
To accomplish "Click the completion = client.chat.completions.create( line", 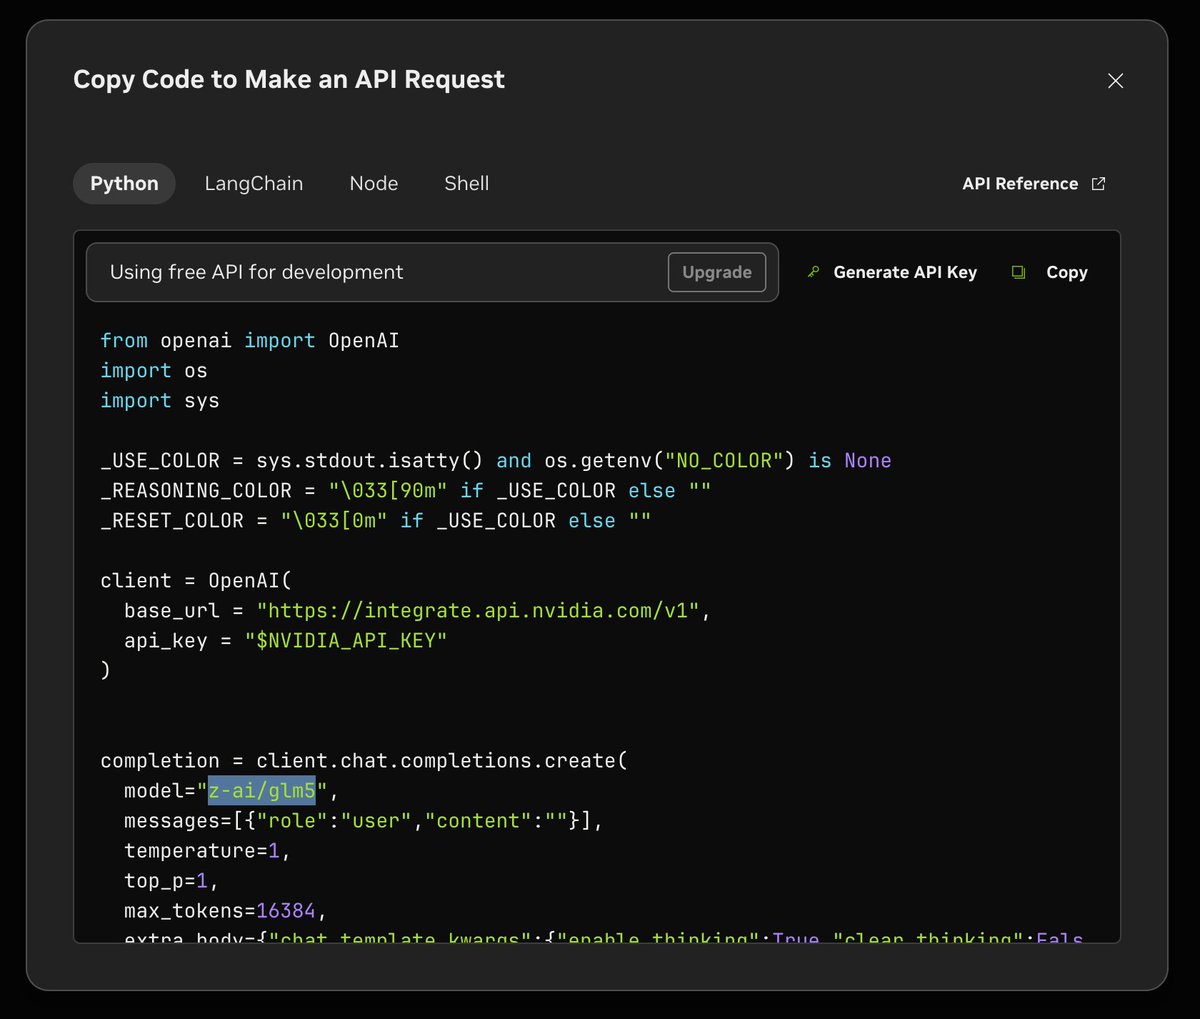I will [364, 761].
